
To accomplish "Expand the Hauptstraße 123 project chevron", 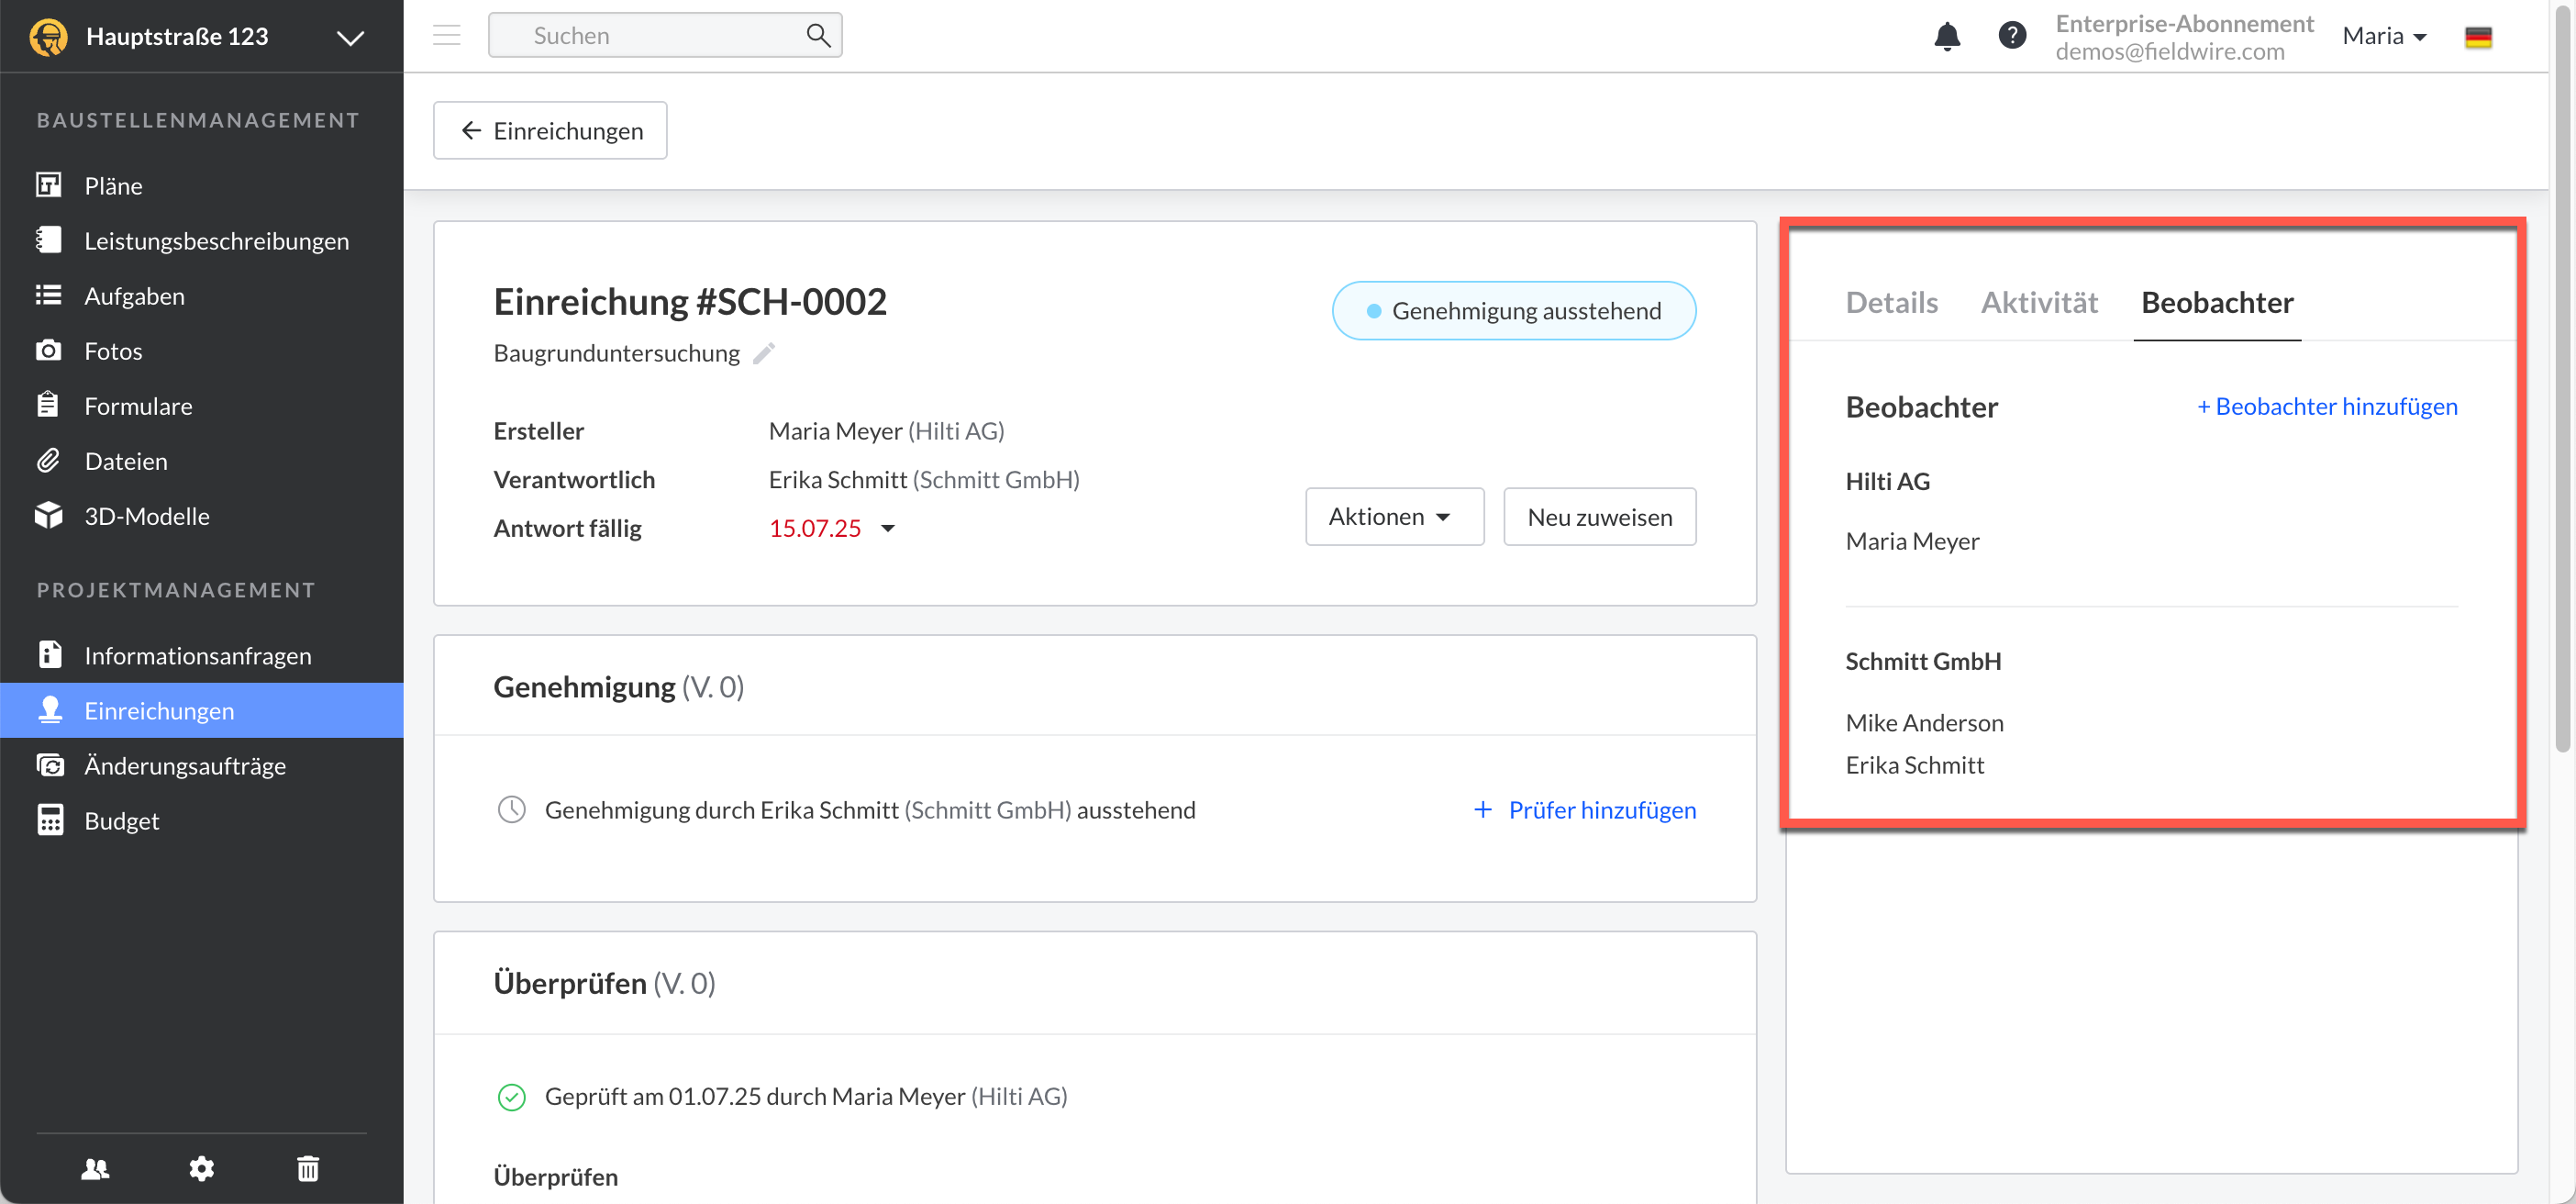I will click(x=350, y=38).
